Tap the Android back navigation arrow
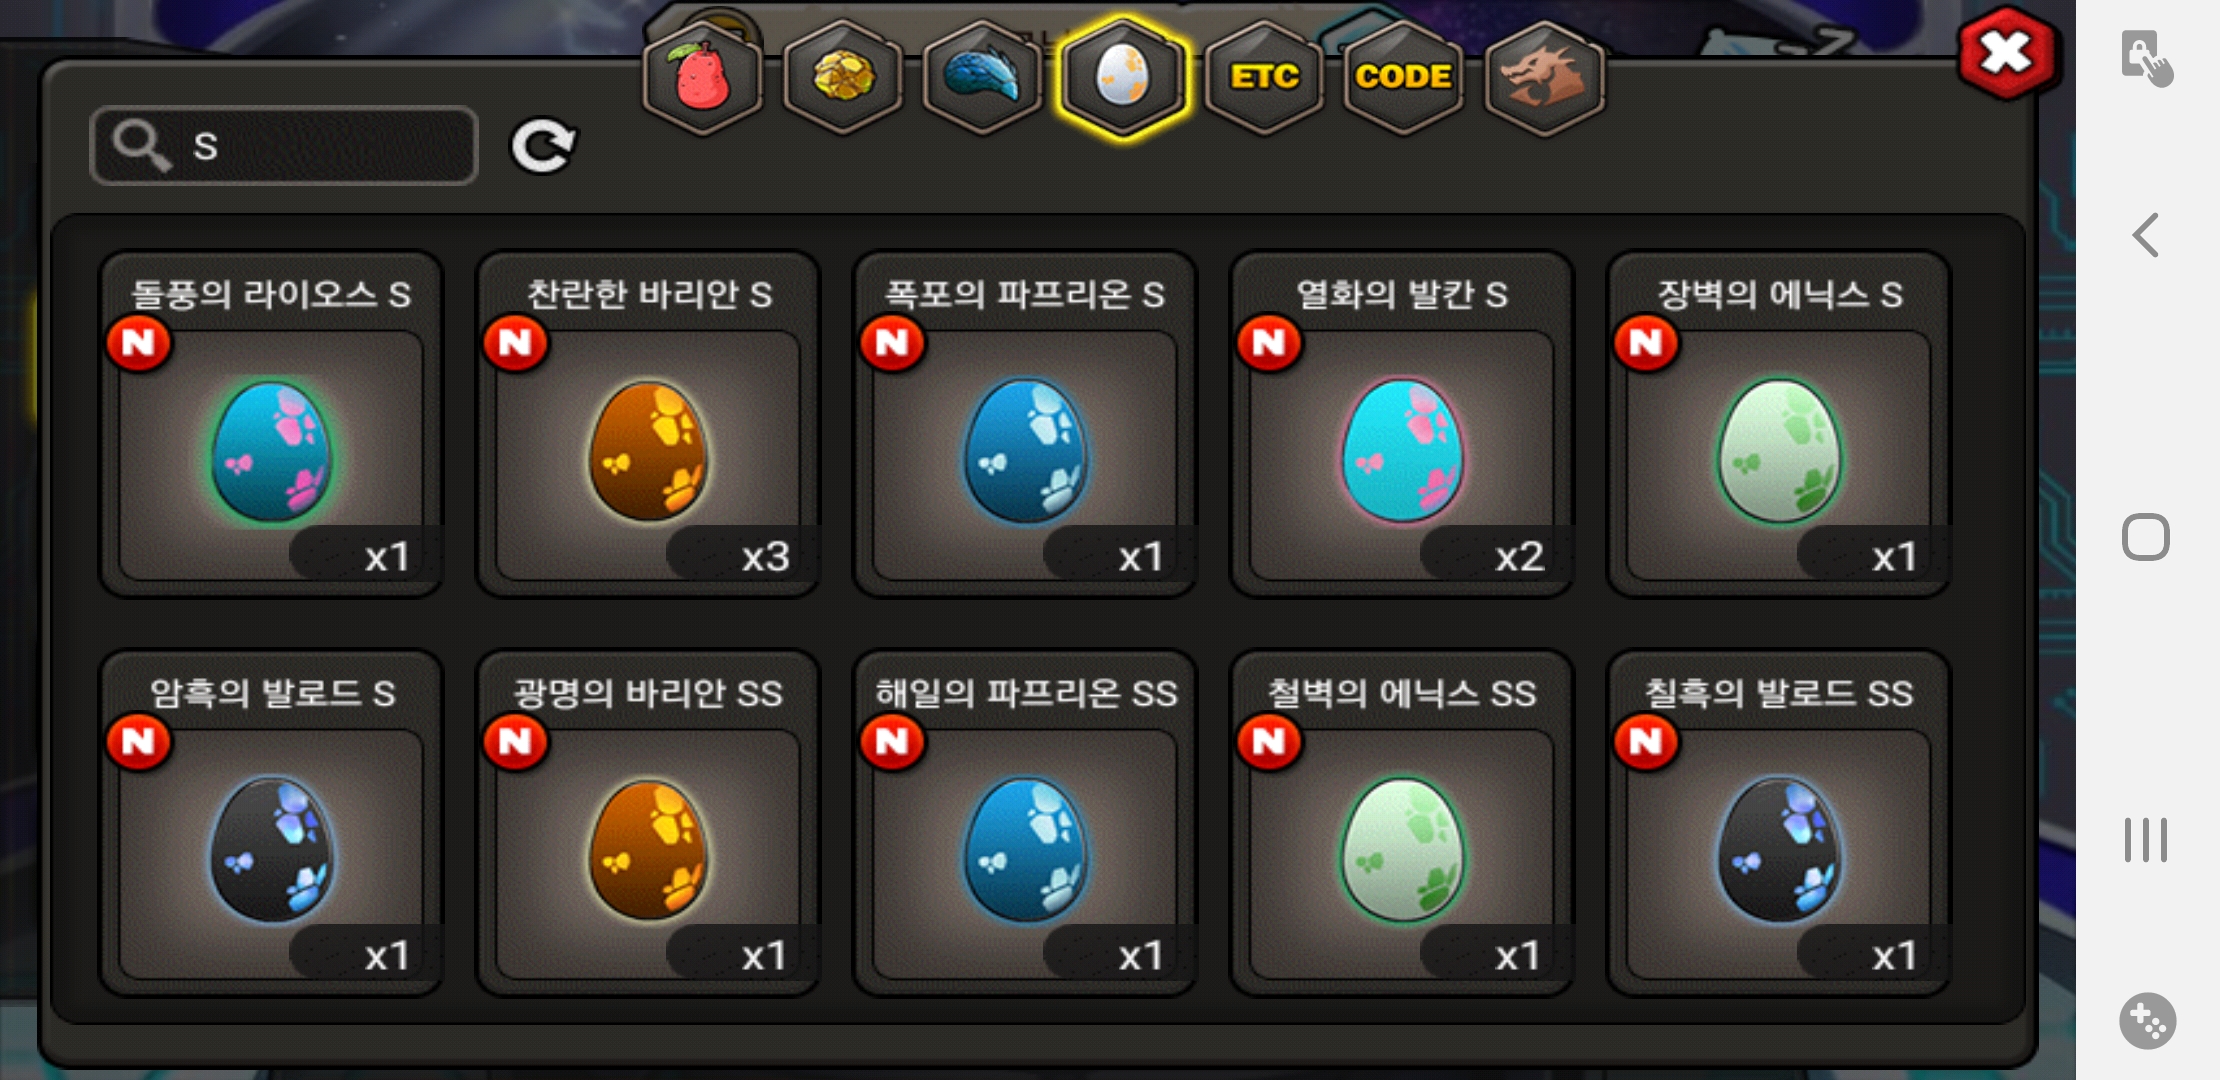 pos(2146,236)
